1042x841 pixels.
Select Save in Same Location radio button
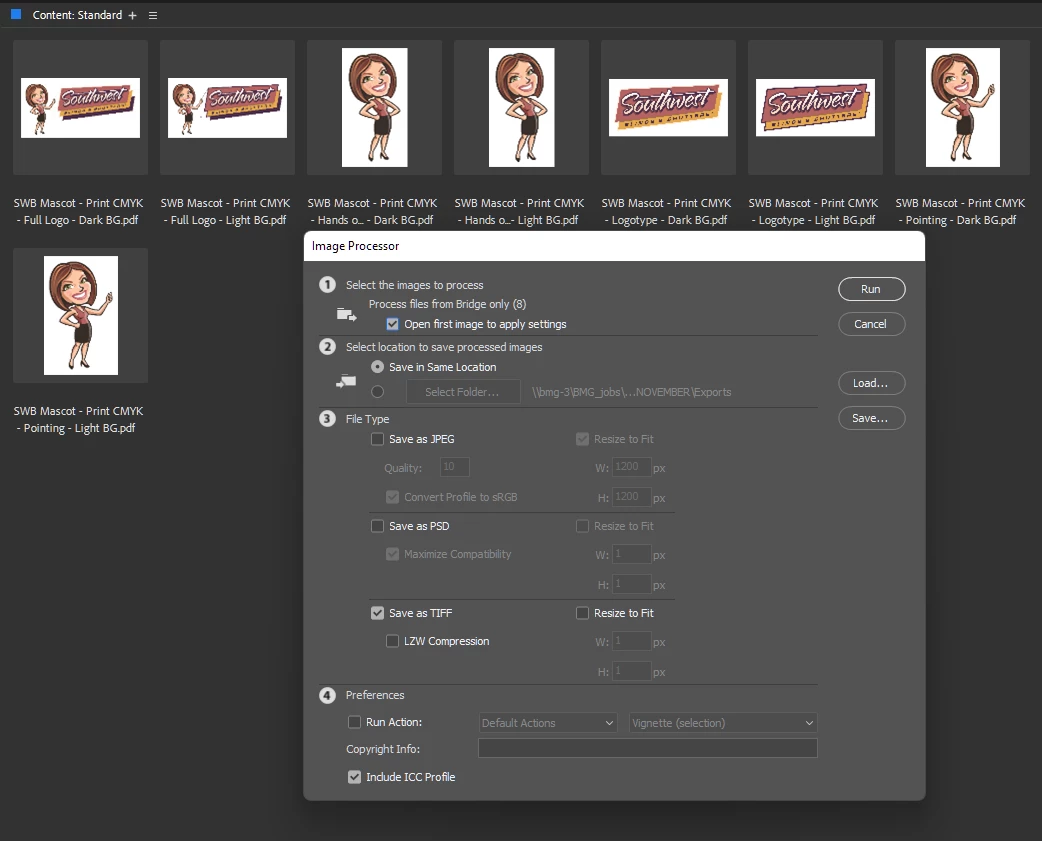[x=377, y=367]
